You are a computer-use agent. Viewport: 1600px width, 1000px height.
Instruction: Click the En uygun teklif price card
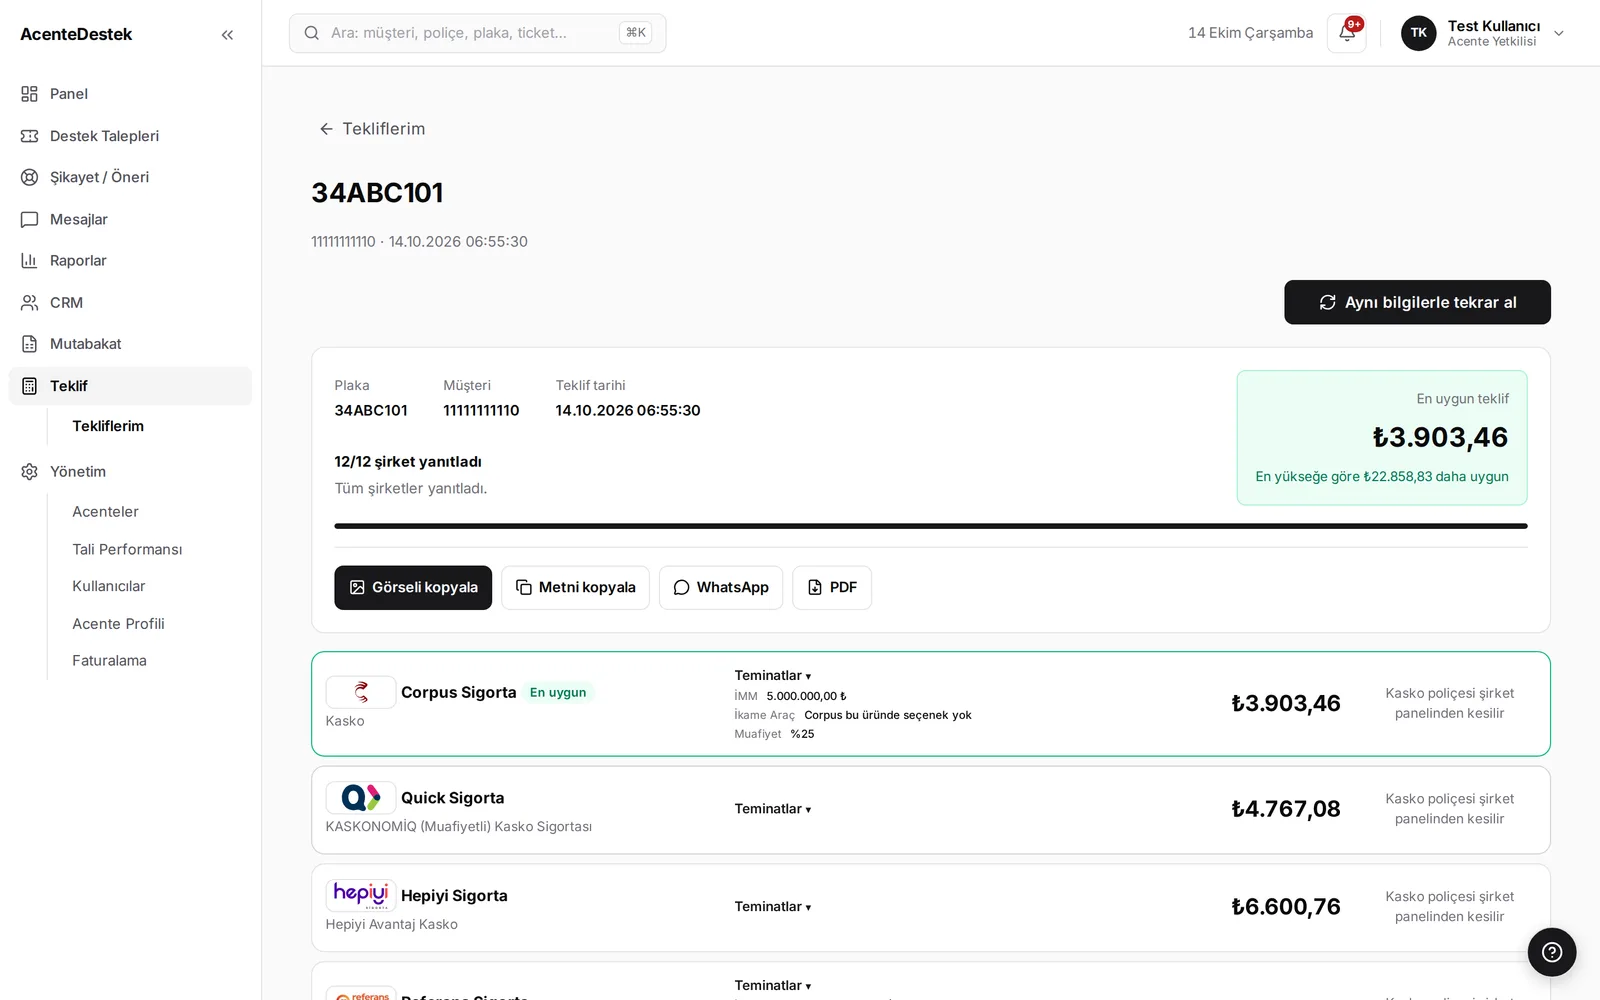coord(1382,438)
